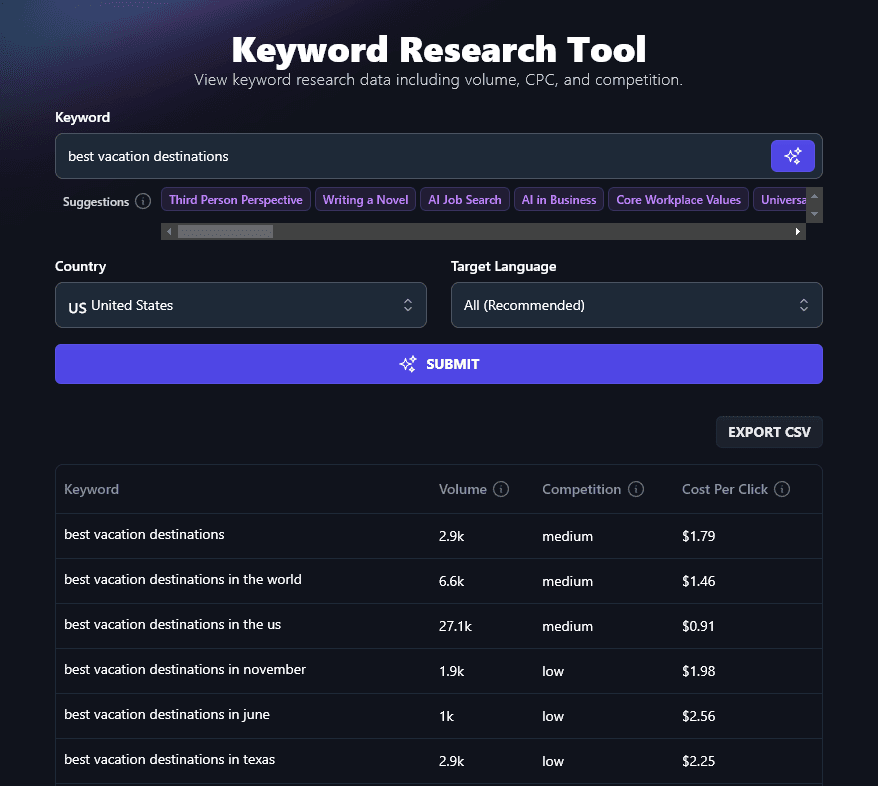
Task: Pick the AI Job Search suggestion chip
Action: coord(464,199)
